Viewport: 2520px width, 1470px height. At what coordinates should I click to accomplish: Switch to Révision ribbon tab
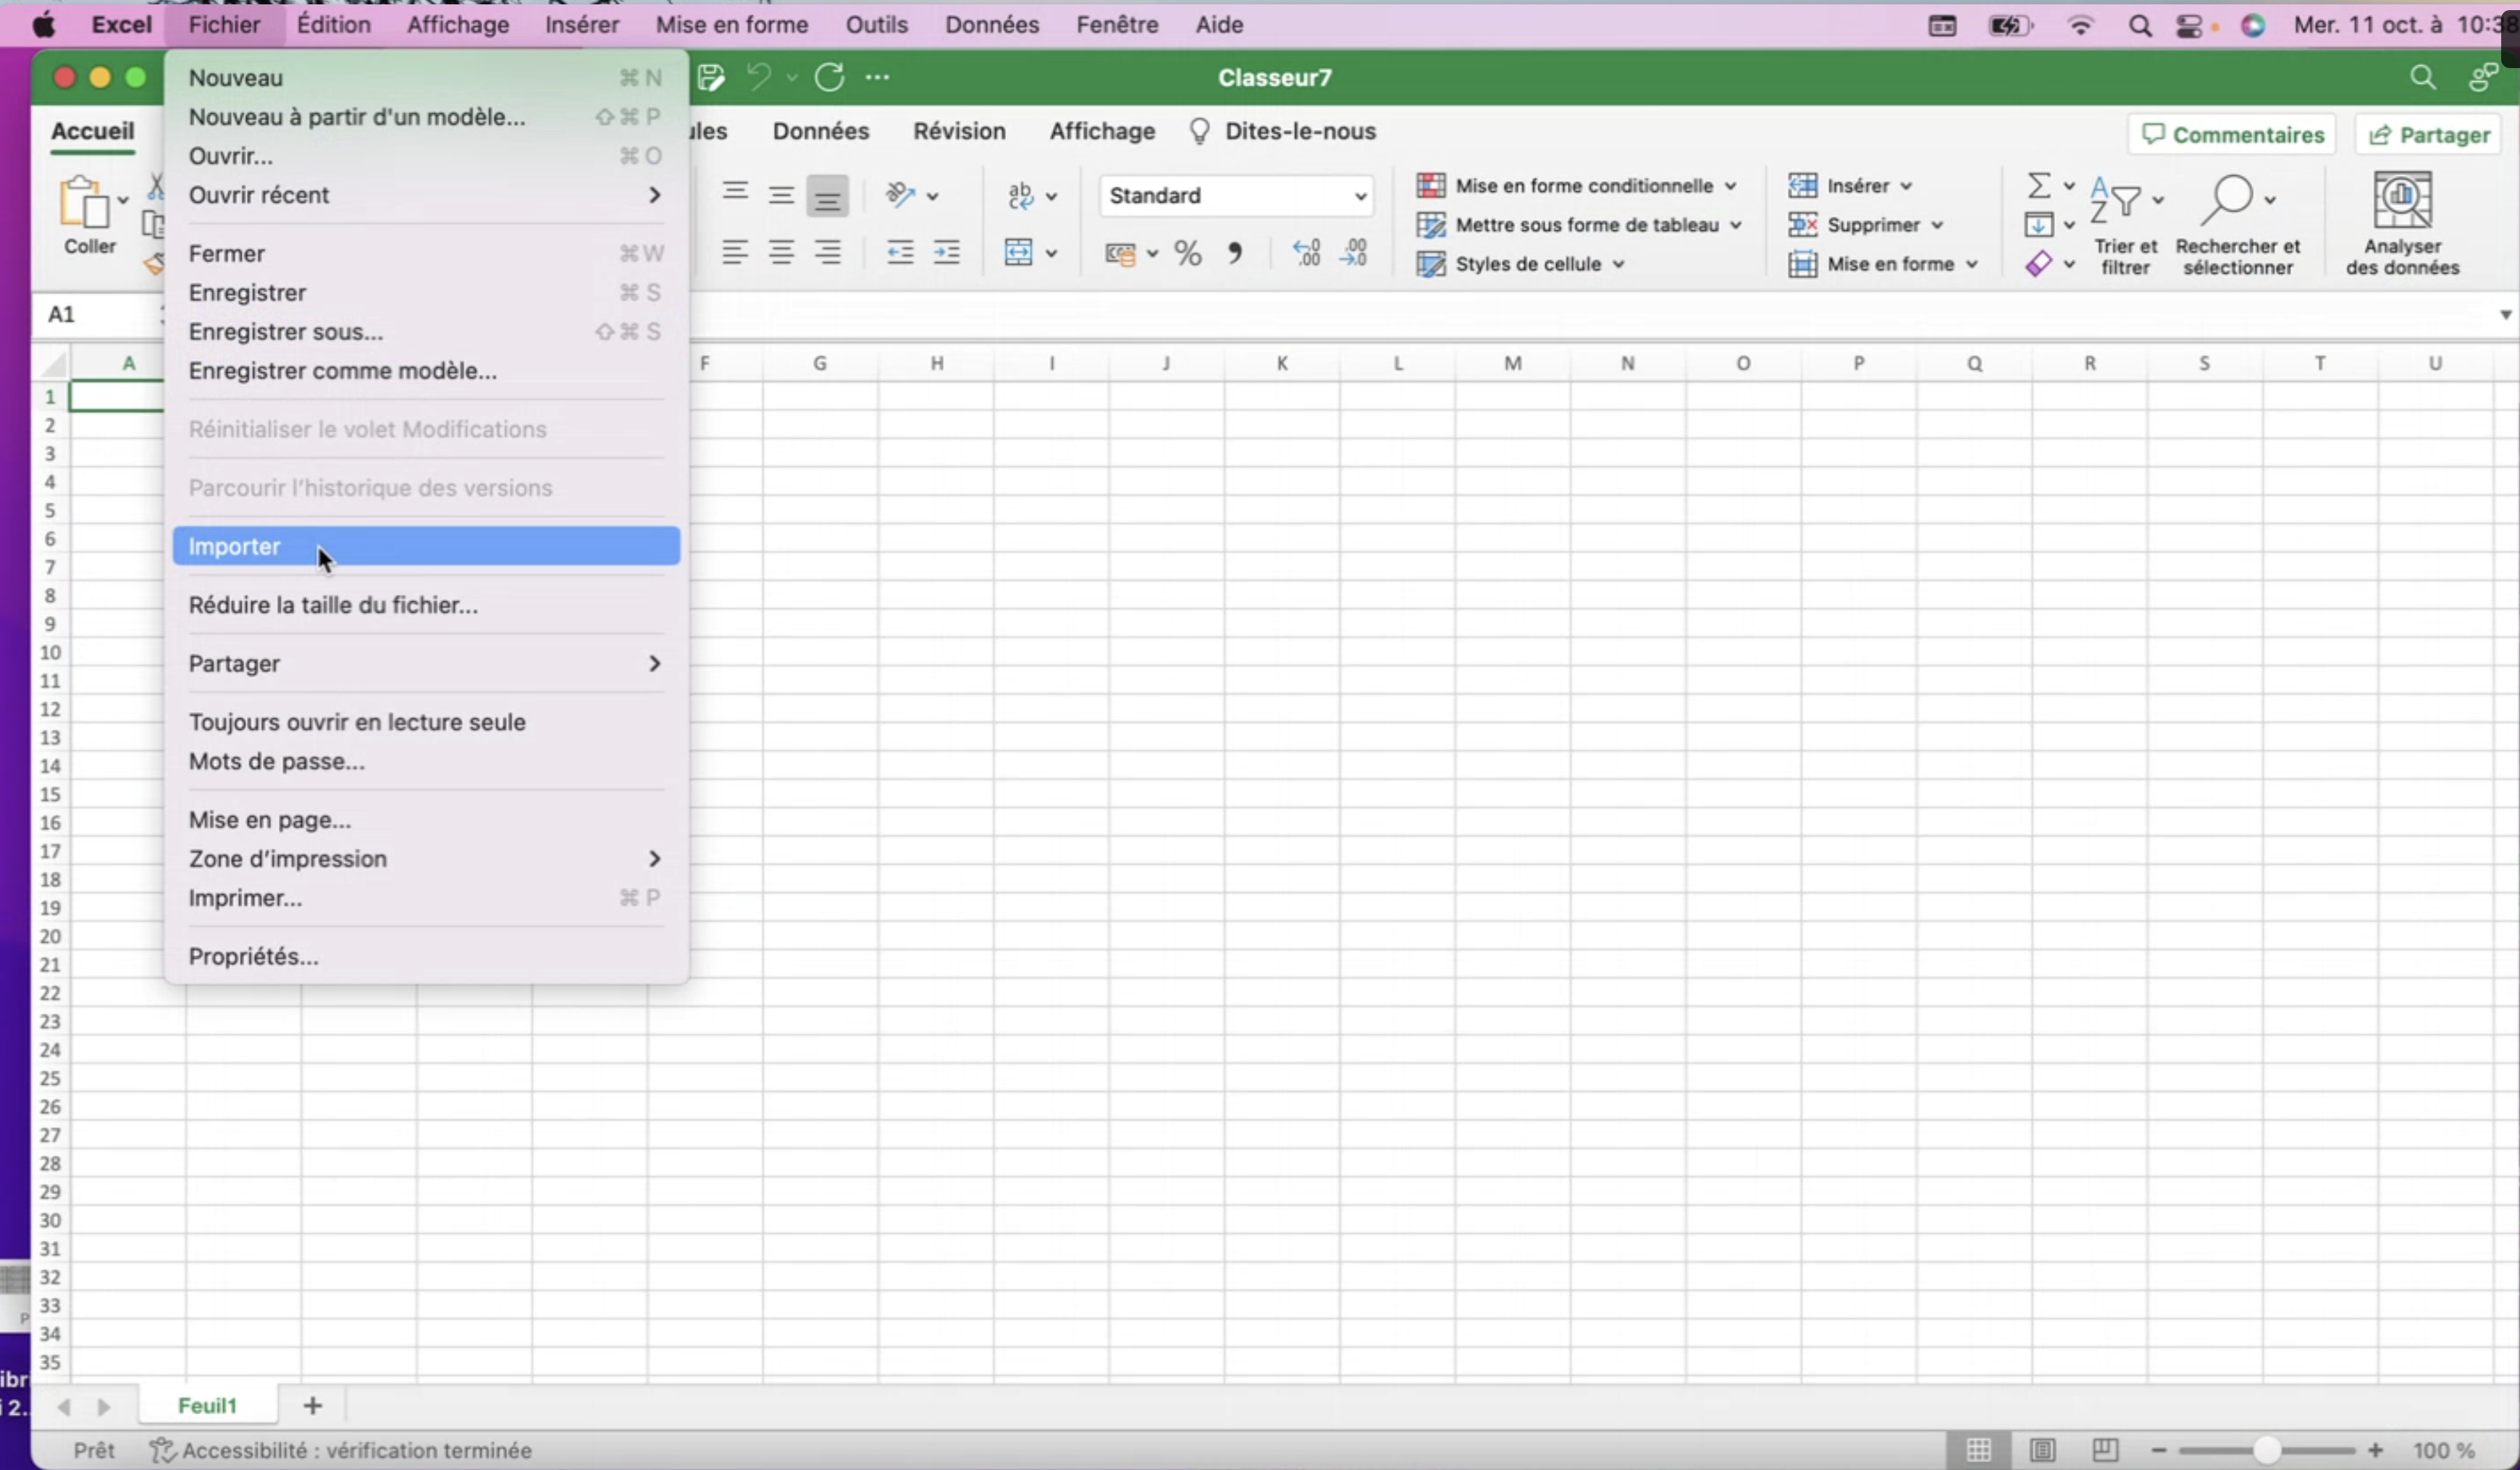pos(959,132)
